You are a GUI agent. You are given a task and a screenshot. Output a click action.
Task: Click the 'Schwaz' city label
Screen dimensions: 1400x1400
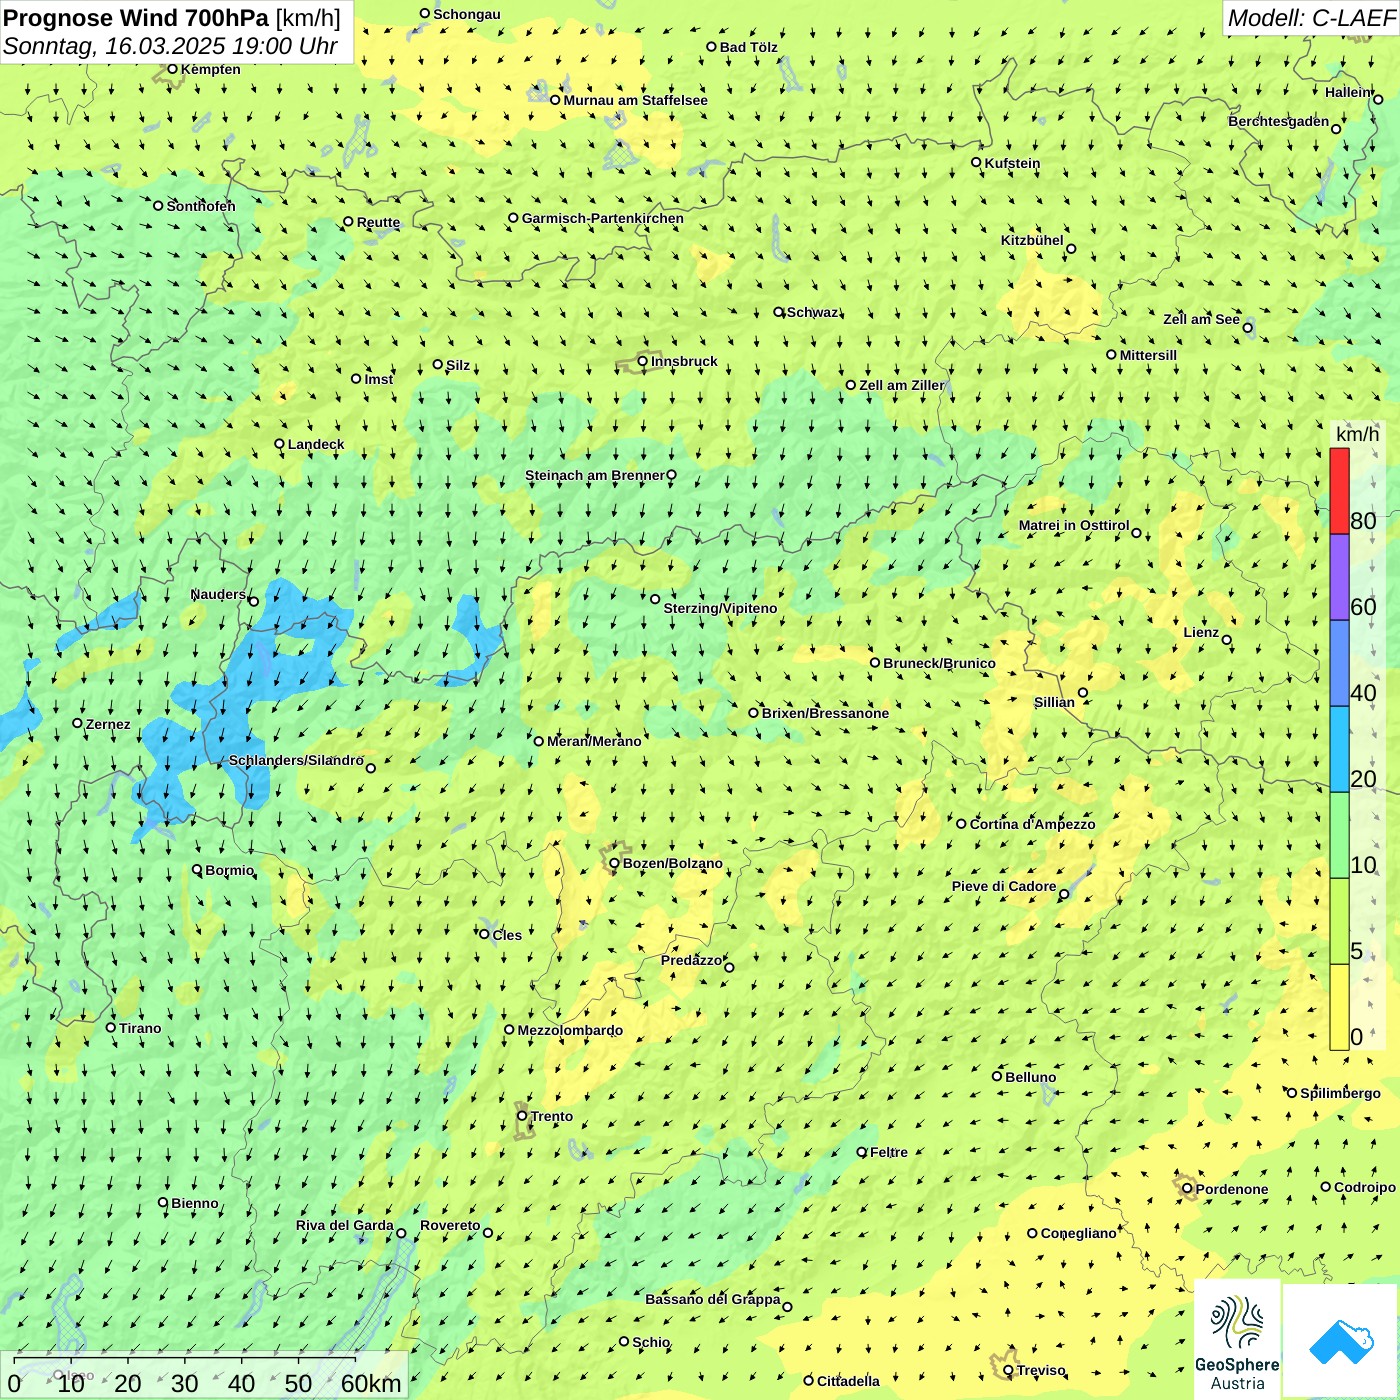812,313
